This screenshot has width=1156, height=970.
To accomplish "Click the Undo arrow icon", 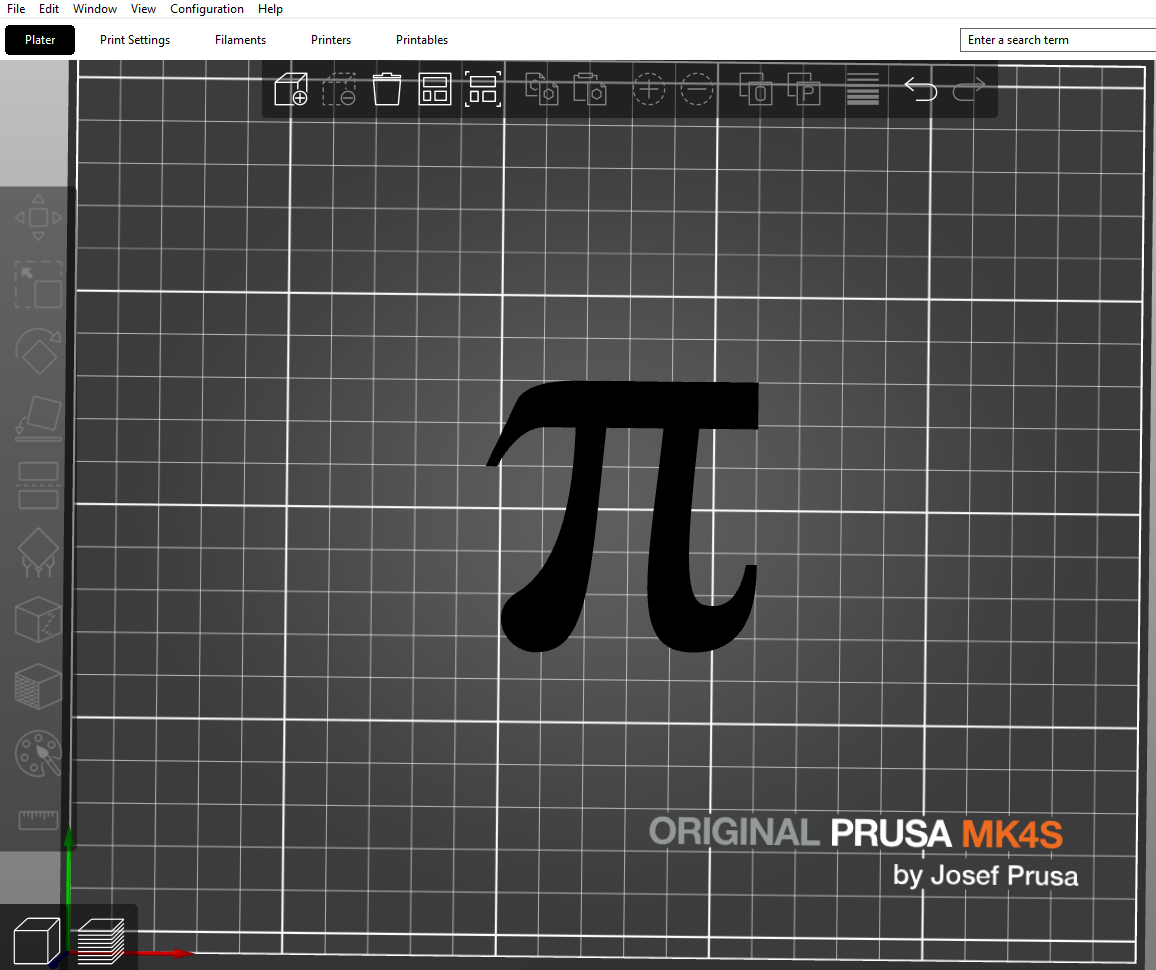I will [x=921, y=89].
